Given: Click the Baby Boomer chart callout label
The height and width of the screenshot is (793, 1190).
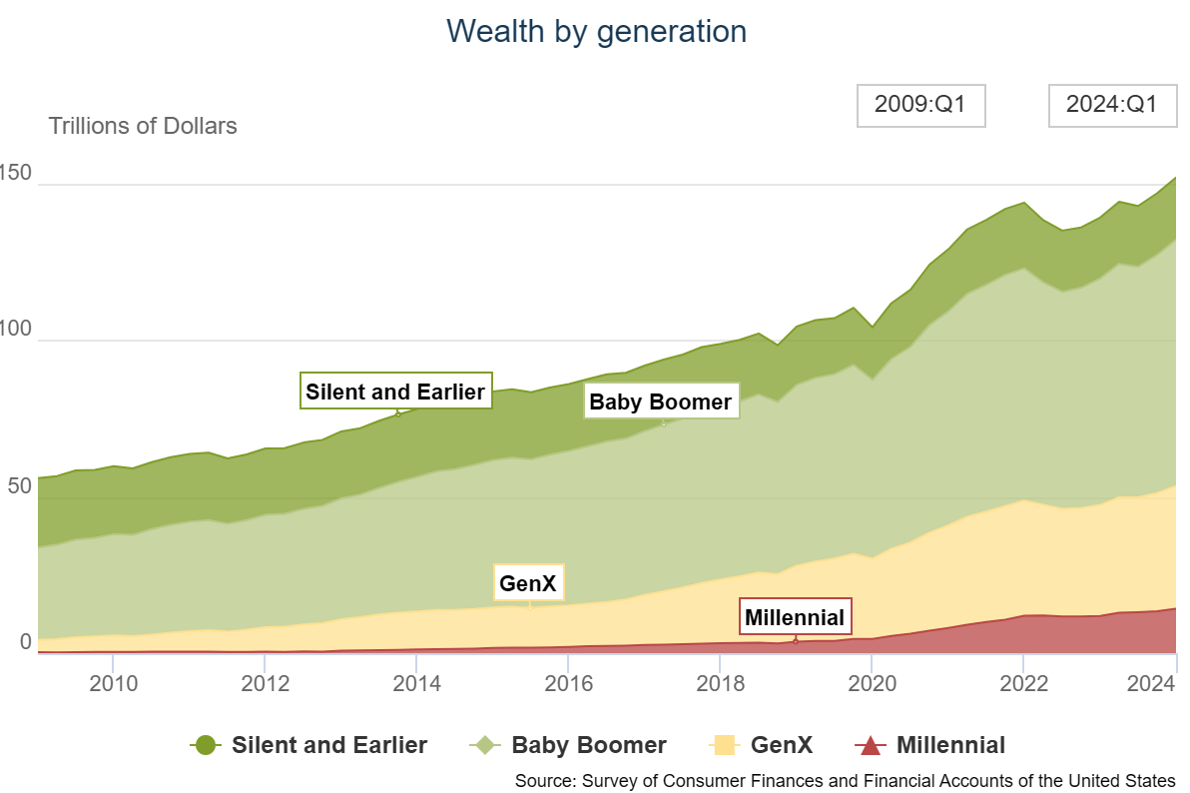Looking at the screenshot, I should 660,402.
